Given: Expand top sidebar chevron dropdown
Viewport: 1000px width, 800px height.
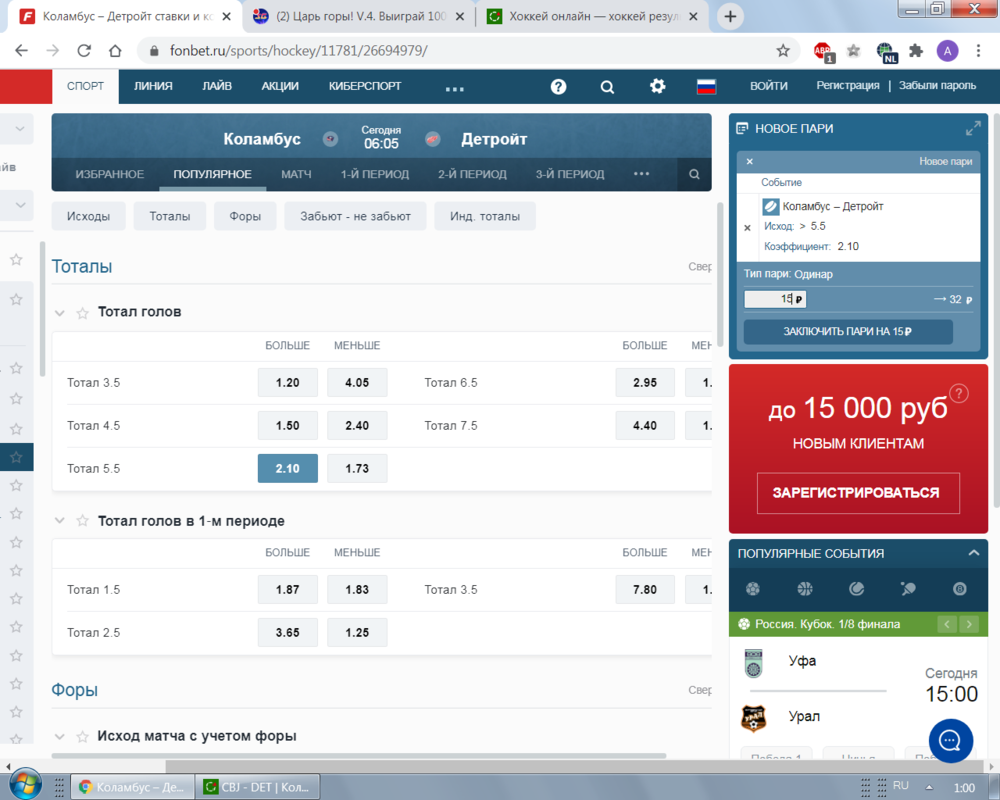Looking at the screenshot, I should tap(20, 129).
